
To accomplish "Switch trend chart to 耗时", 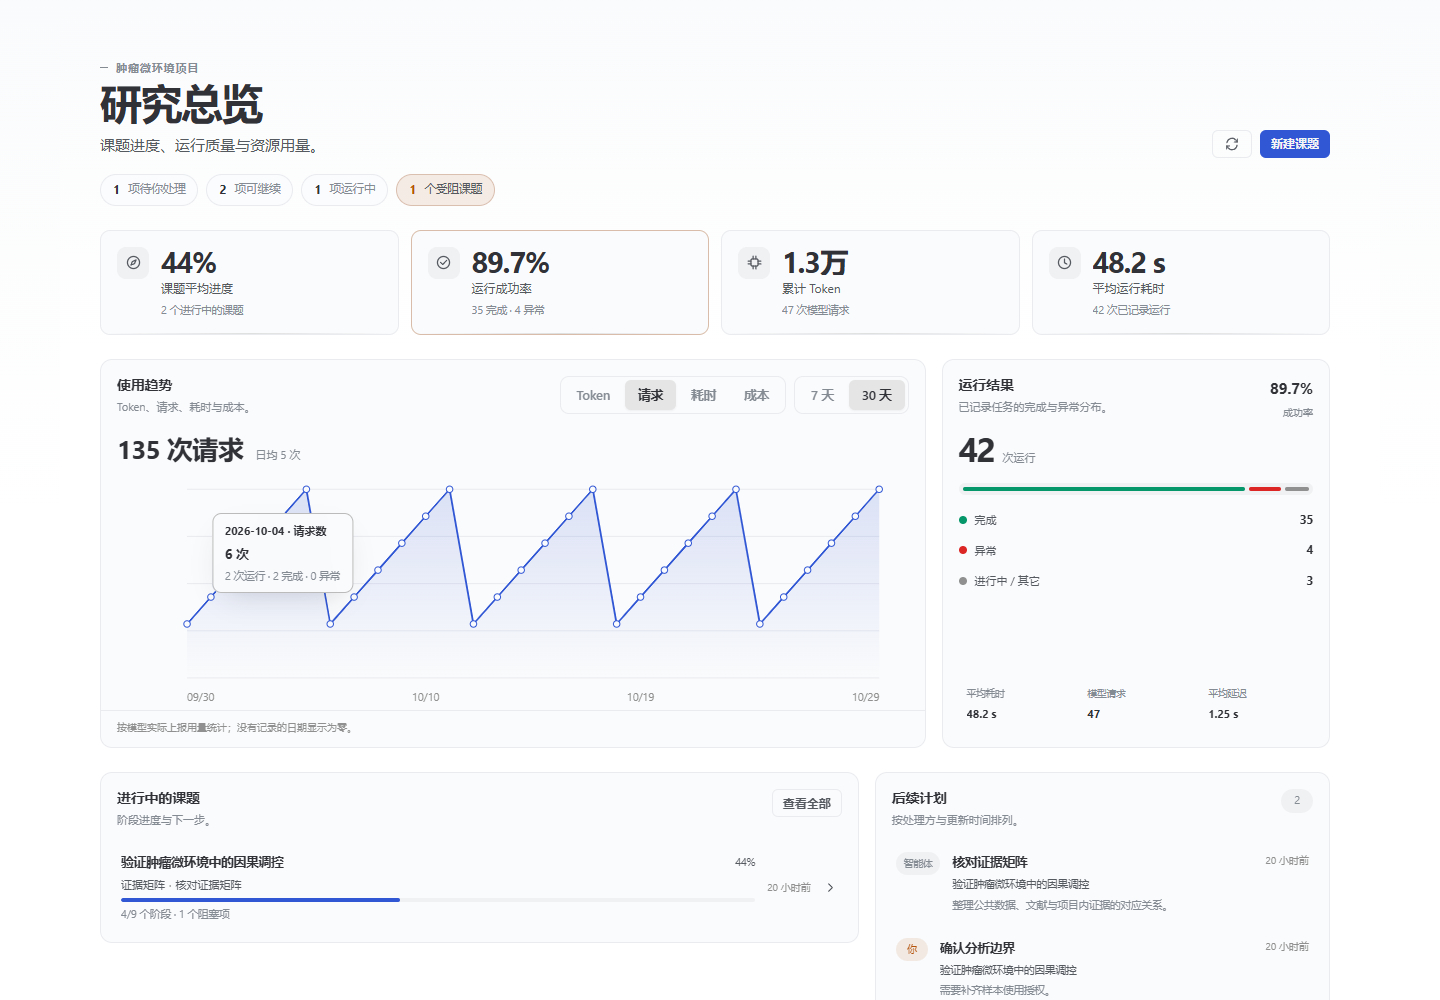I will click(x=703, y=395).
